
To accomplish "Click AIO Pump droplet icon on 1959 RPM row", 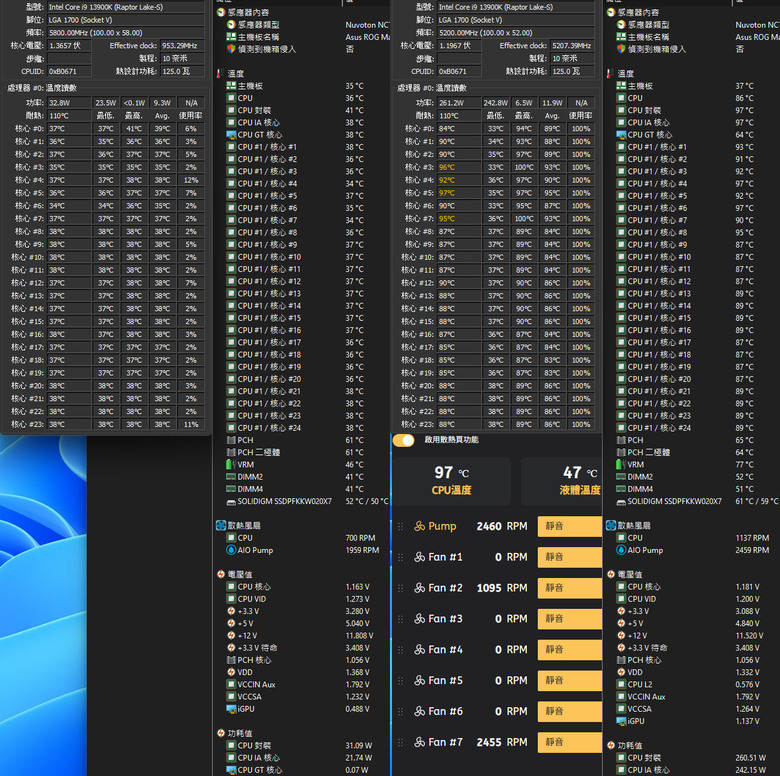I will pyautogui.click(x=231, y=550).
